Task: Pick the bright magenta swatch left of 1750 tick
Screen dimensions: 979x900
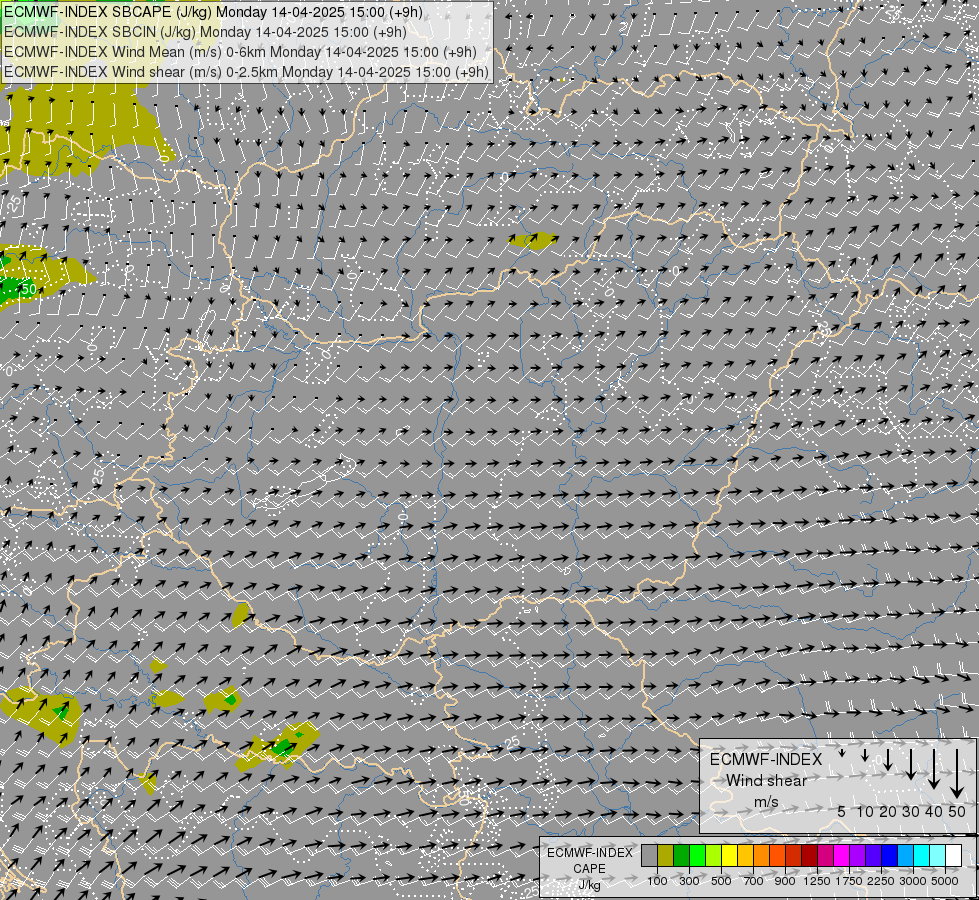Action: [x=842, y=856]
